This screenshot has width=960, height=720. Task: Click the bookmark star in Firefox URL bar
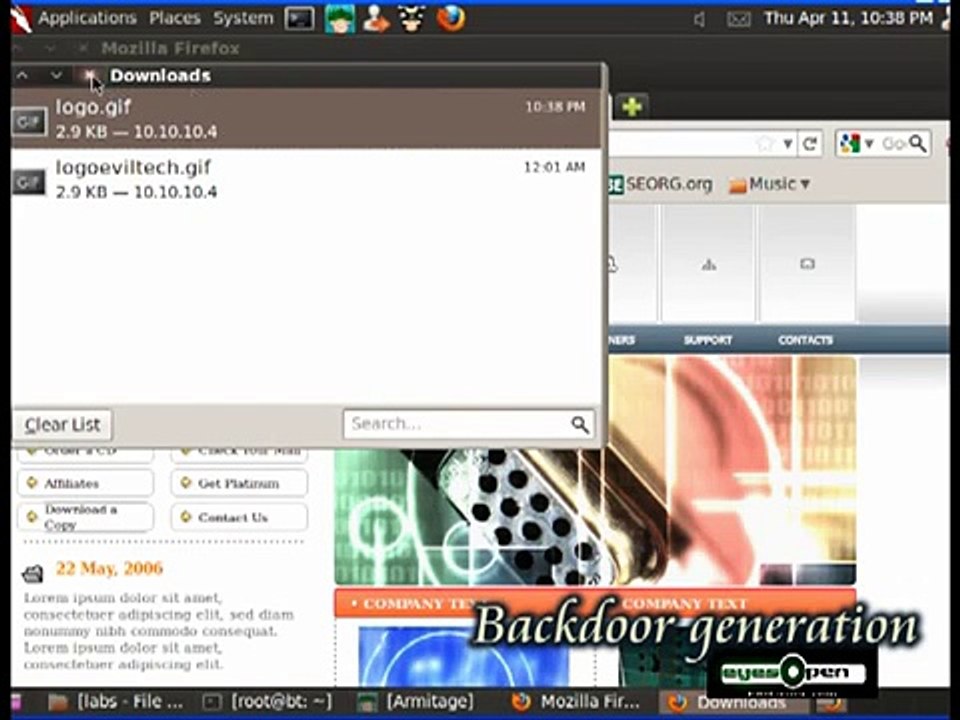765,144
